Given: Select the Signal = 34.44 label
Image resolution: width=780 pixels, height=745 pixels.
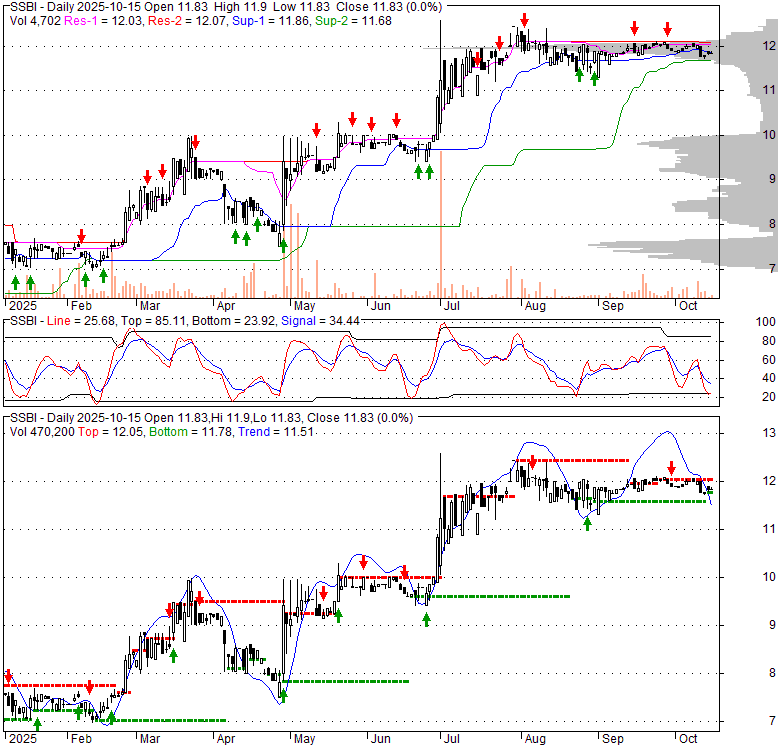Looking at the screenshot, I should point(320,321).
